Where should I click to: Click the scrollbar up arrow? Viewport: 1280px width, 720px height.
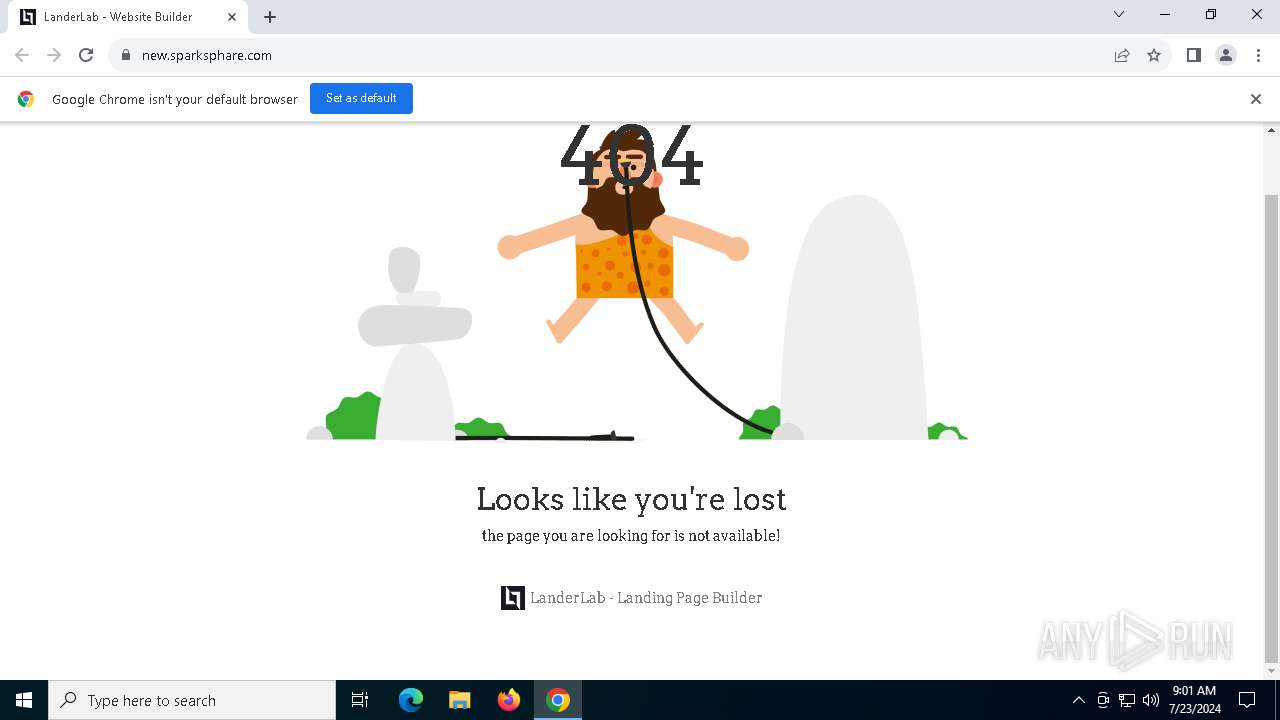pyautogui.click(x=1272, y=131)
